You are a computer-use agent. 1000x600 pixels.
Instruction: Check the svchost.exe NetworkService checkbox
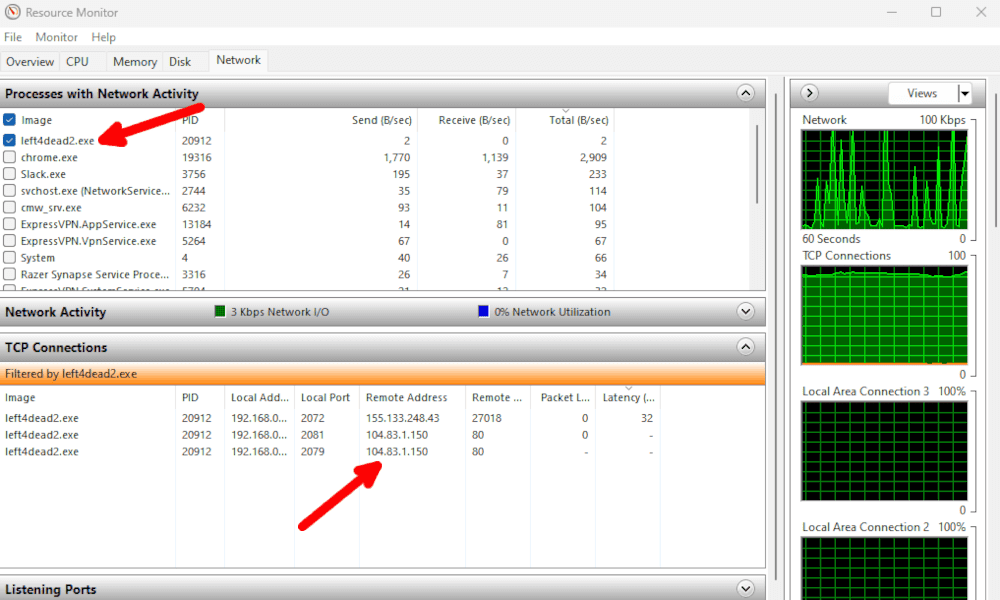pos(10,191)
